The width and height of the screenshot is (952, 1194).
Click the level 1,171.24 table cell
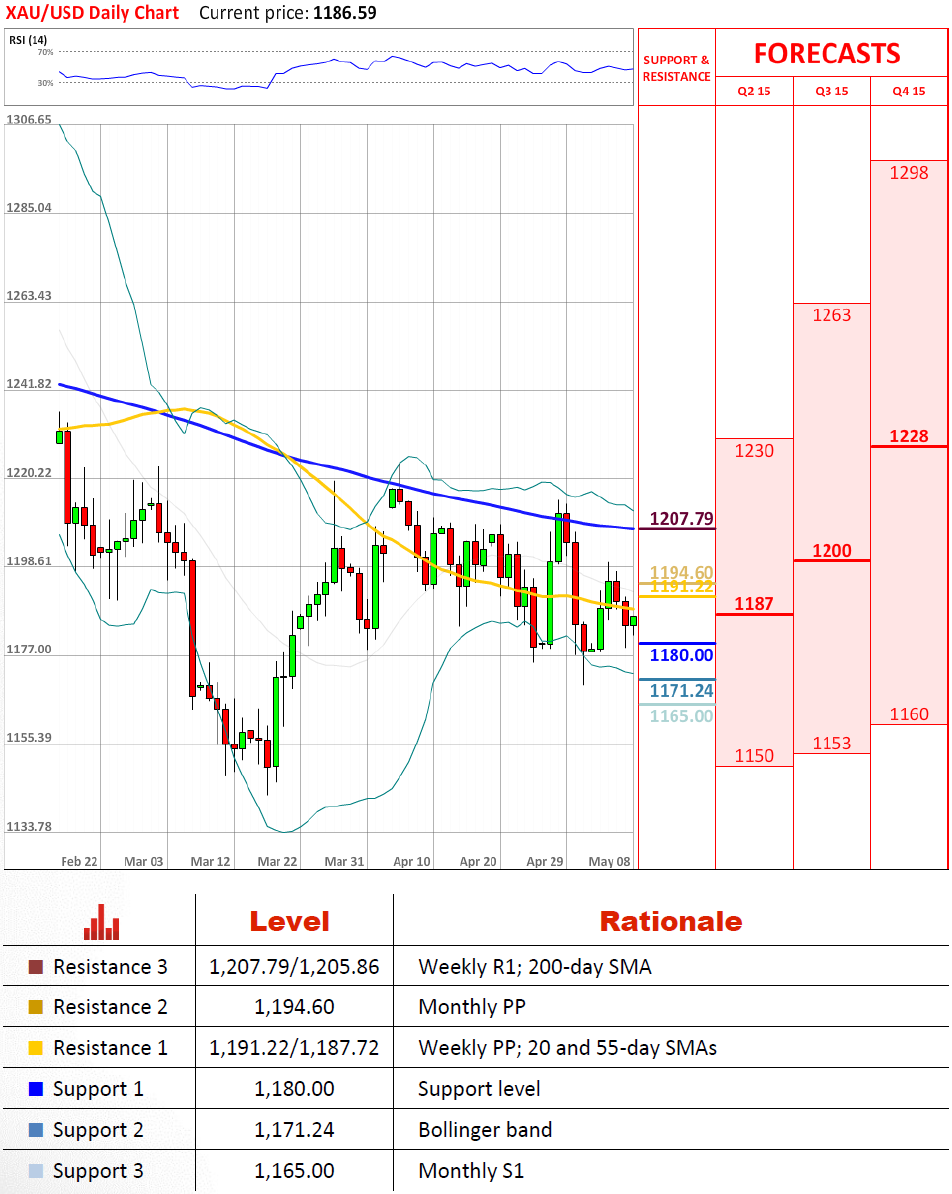coord(294,1130)
